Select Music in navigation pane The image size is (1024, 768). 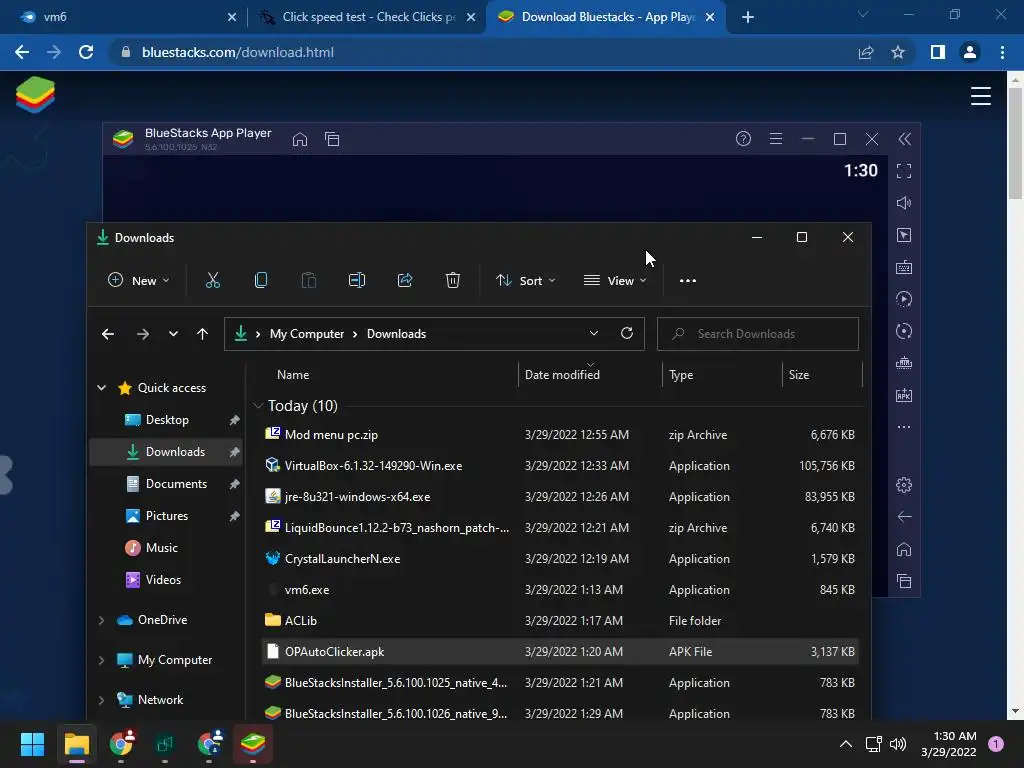point(161,548)
